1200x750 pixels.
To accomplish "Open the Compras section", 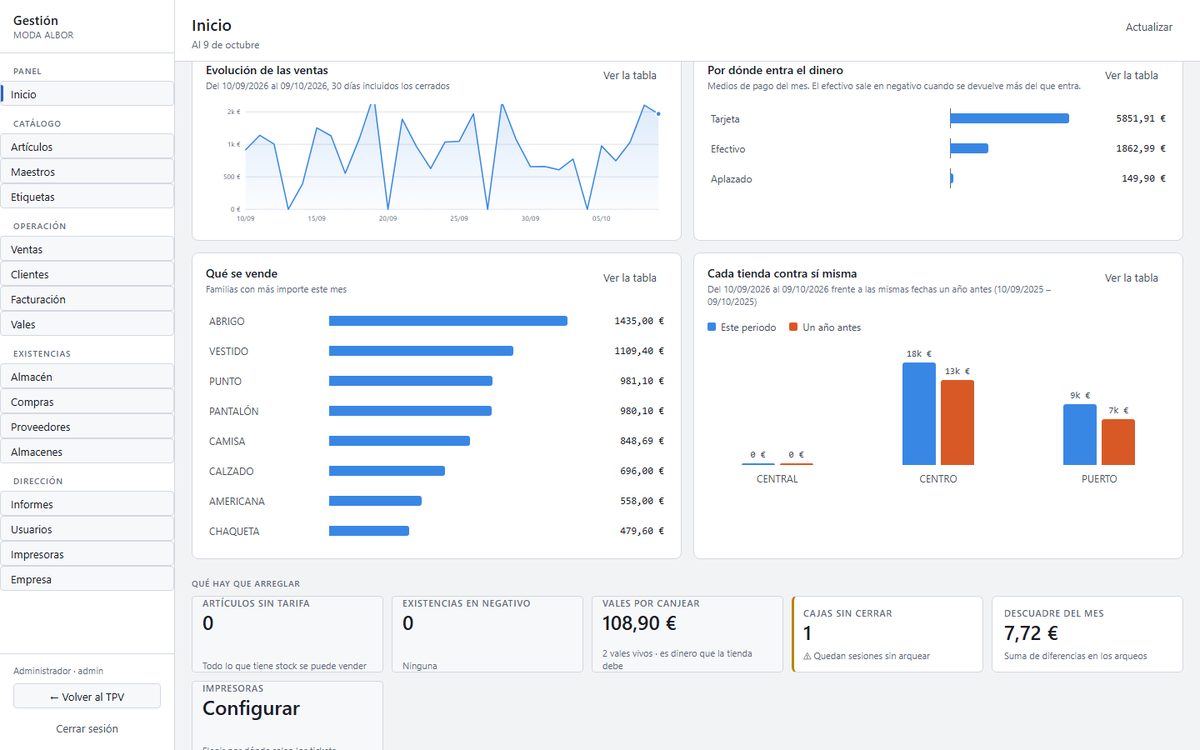I will (87, 402).
